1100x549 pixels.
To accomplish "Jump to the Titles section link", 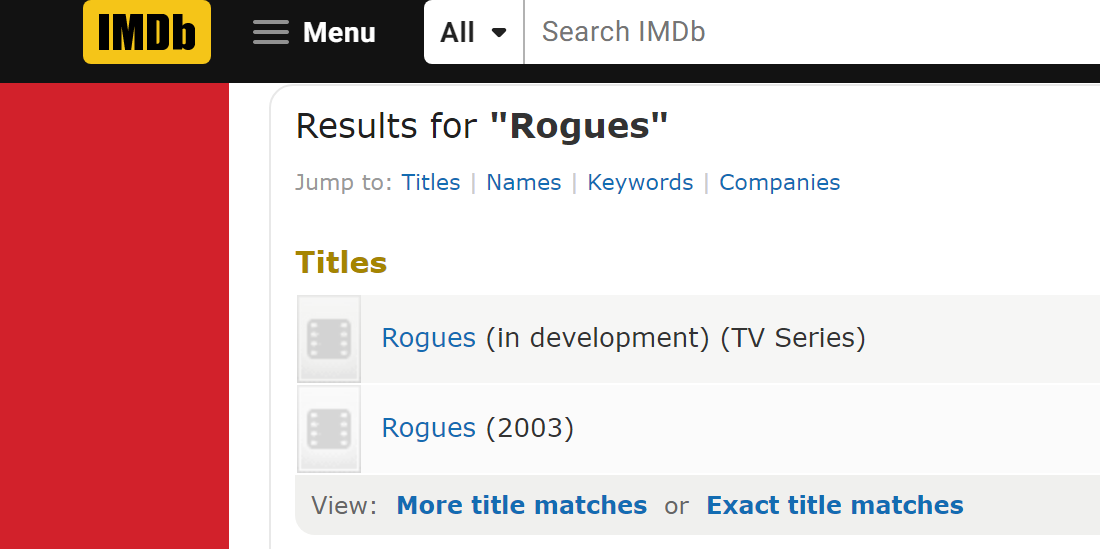I will pyautogui.click(x=431, y=182).
